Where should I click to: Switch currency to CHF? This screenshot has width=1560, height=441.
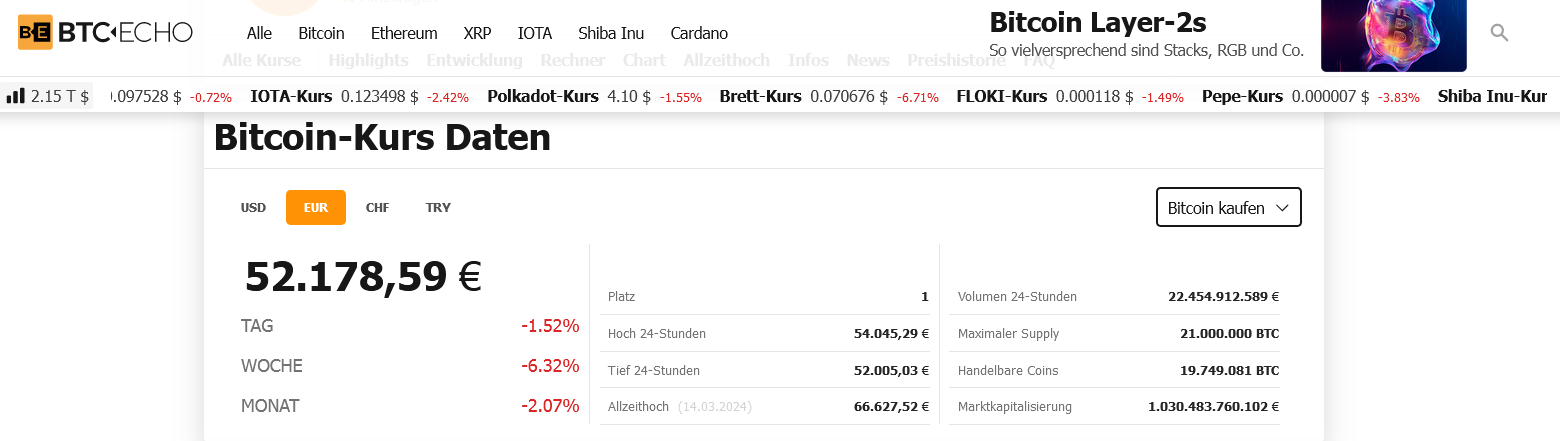[x=377, y=208]
